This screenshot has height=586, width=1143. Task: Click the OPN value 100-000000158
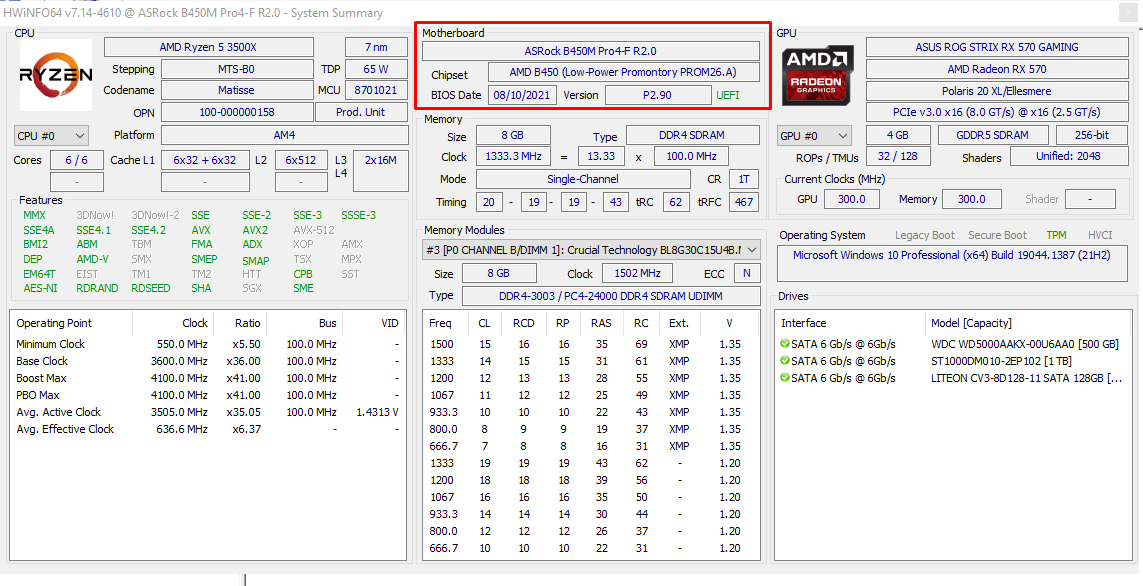coord(237,112)
